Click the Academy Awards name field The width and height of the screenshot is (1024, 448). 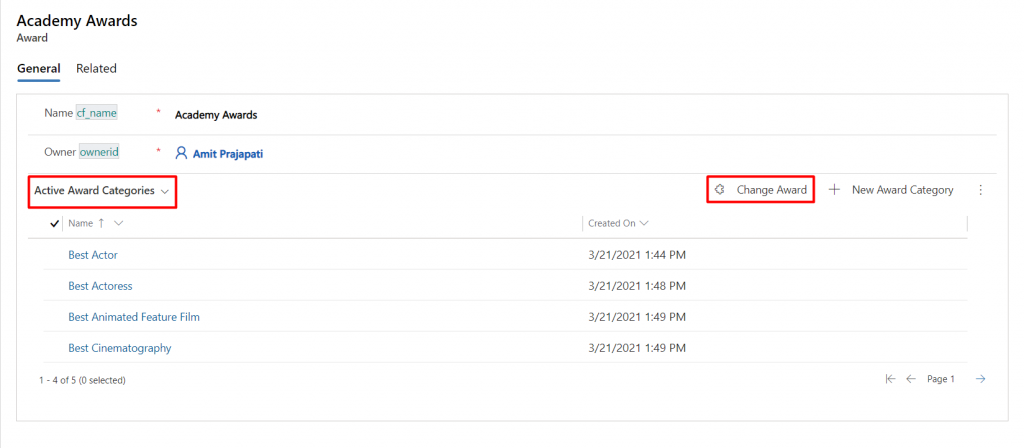(216, 115)
